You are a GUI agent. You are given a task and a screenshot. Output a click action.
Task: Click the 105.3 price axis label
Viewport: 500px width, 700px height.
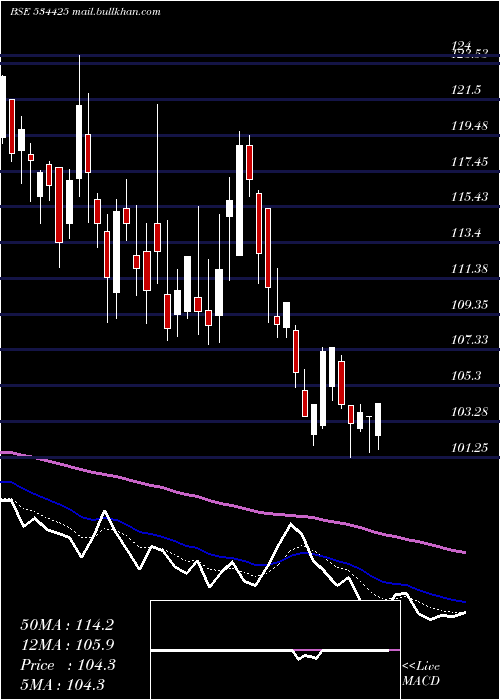[466, 375]
